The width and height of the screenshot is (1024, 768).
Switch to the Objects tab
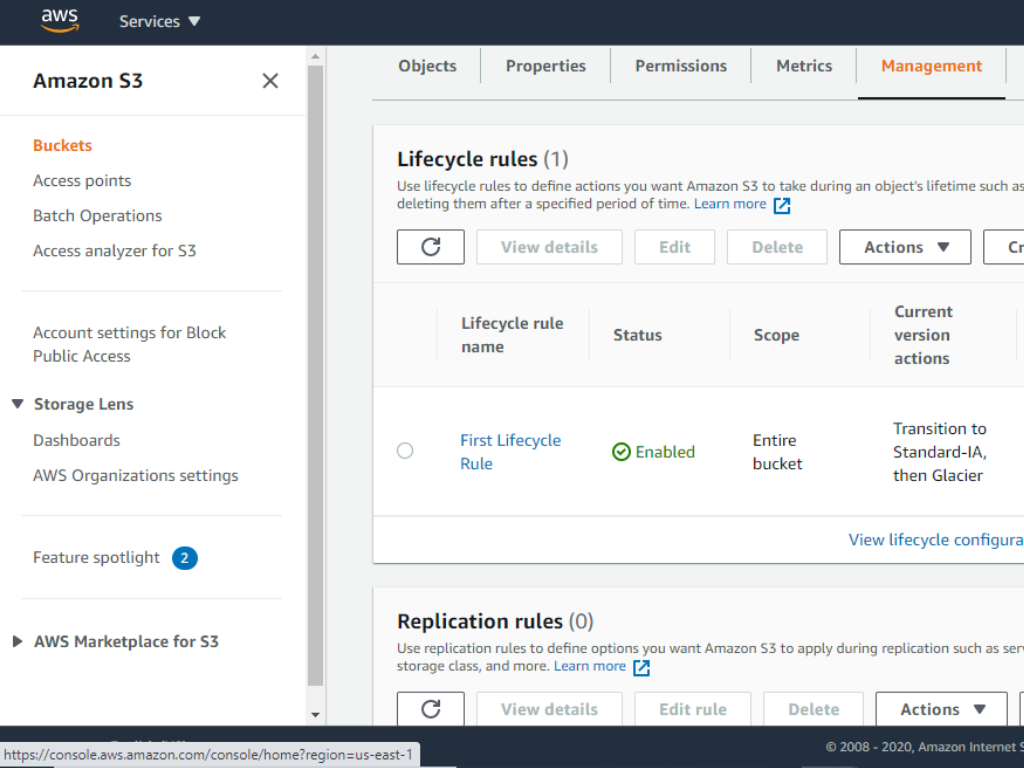[x=427, y=66]
